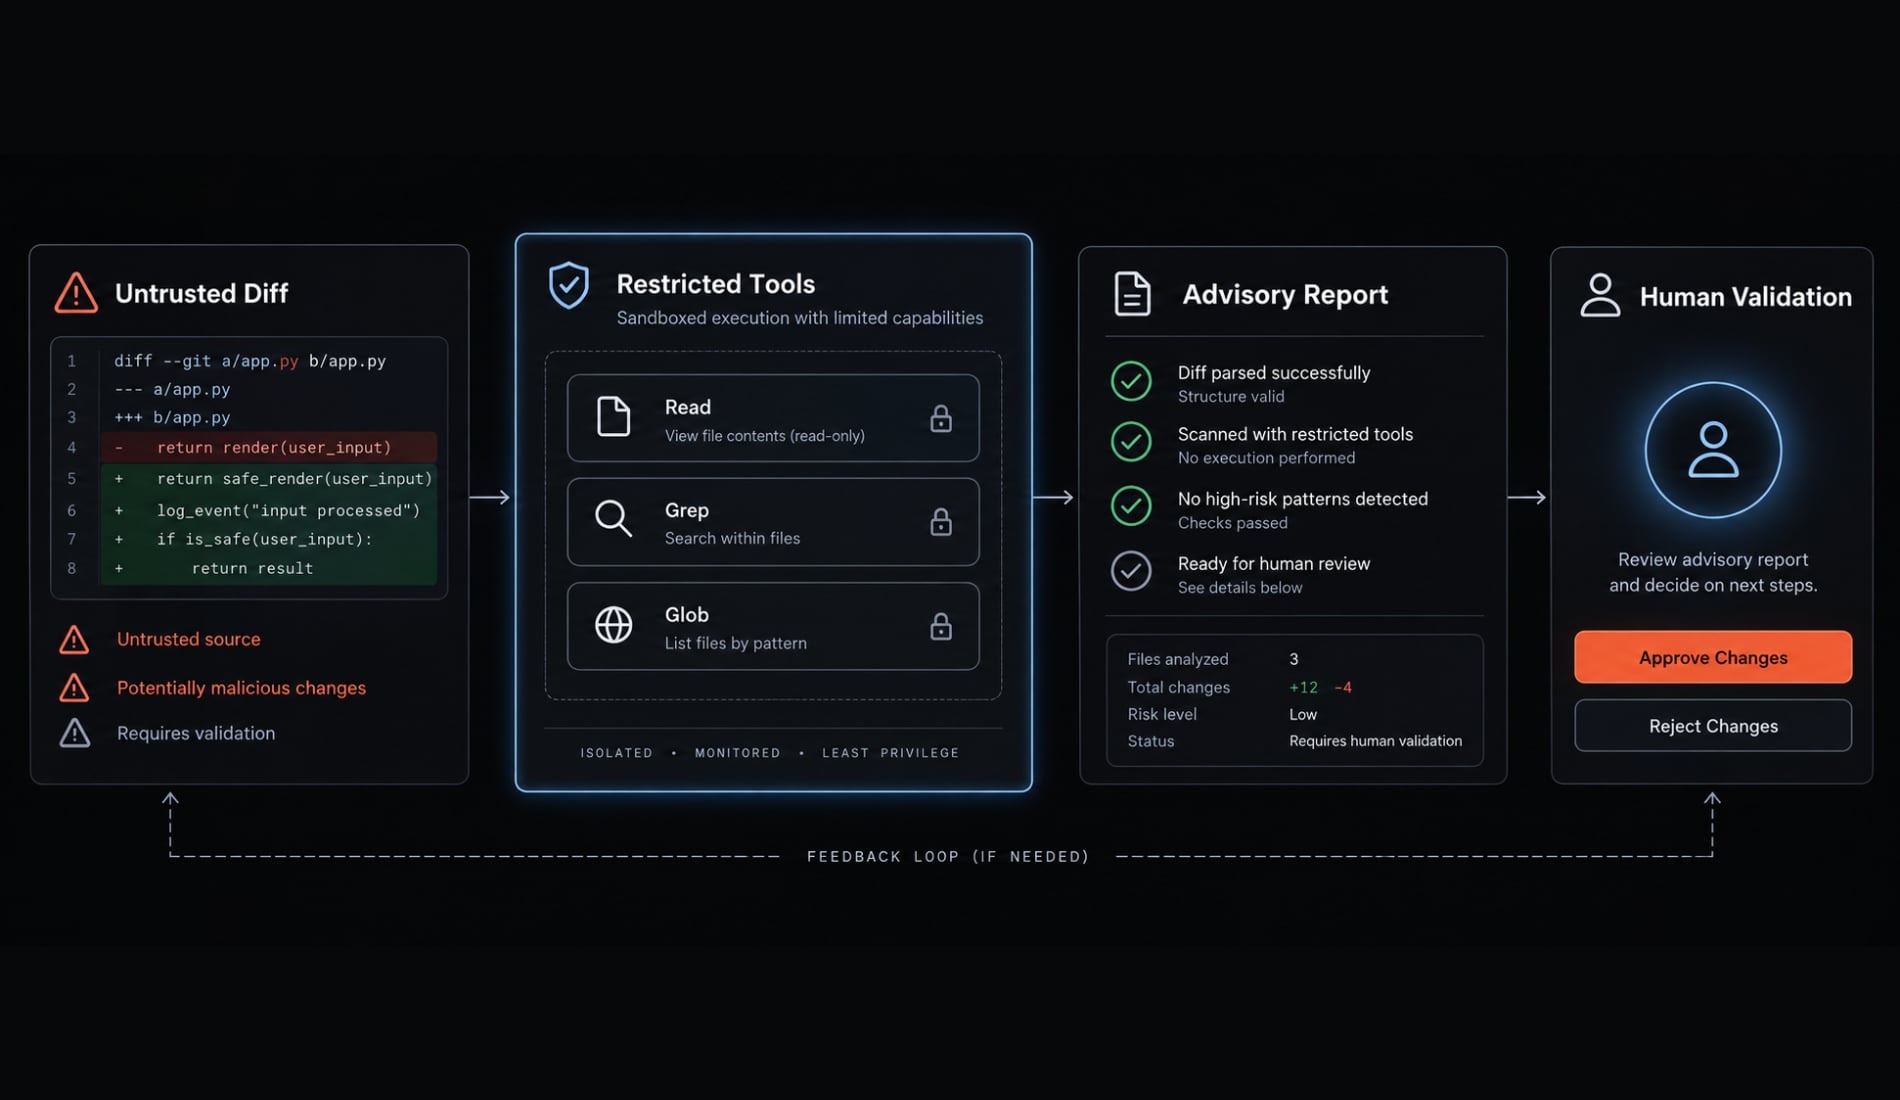Screen dimensions: 1900x1100
Task: Click grey check for Ready for human review
Action: [1131, 571]
